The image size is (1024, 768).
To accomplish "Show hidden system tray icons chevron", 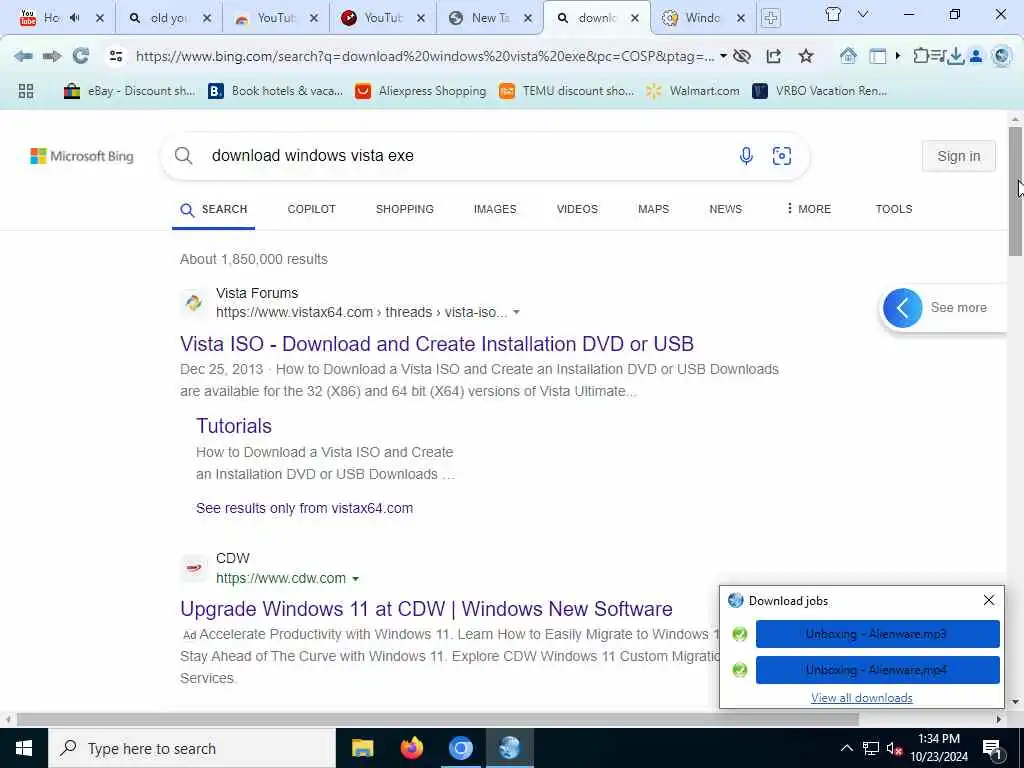I will pyautogui.click(x=846, y=748).
